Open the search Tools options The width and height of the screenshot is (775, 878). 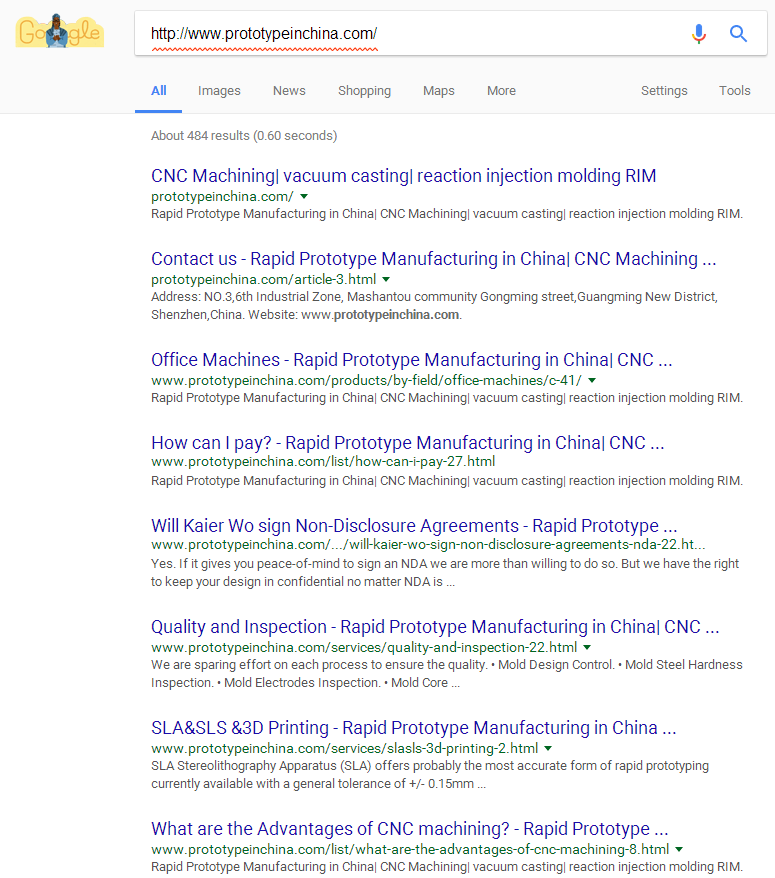pyautogui.click(x=735, y=91)
